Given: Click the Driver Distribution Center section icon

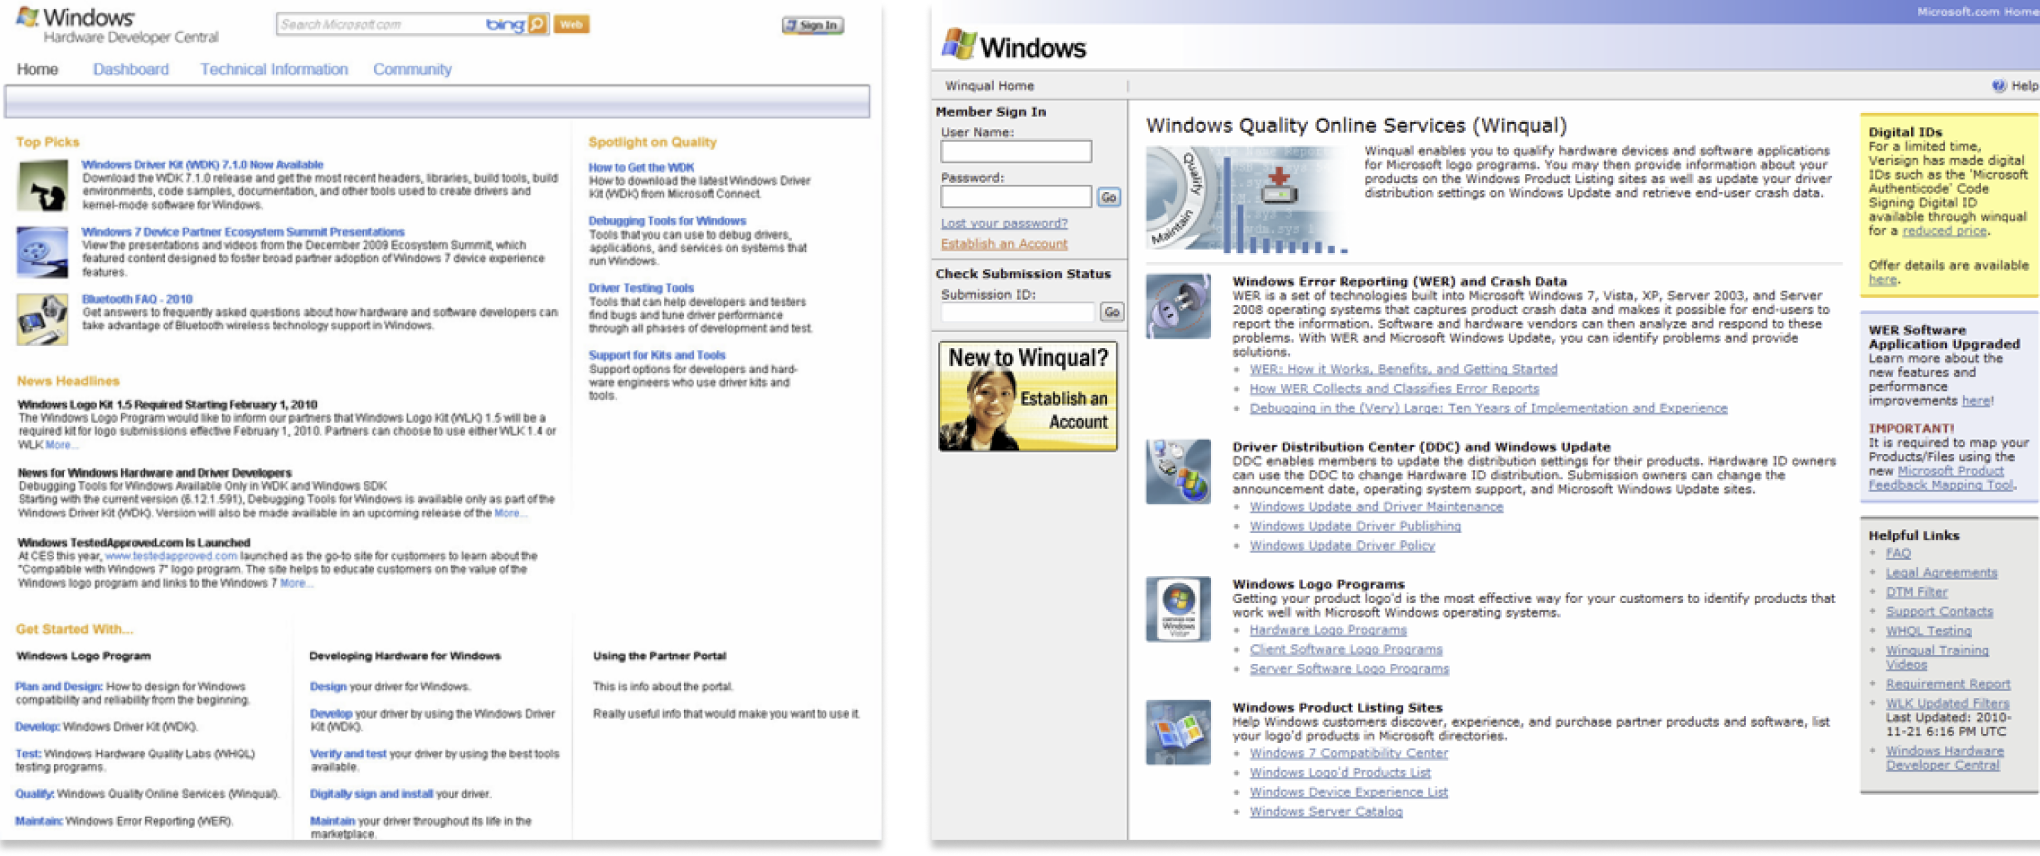Looking at the screenshot, I should [1178, 471].
